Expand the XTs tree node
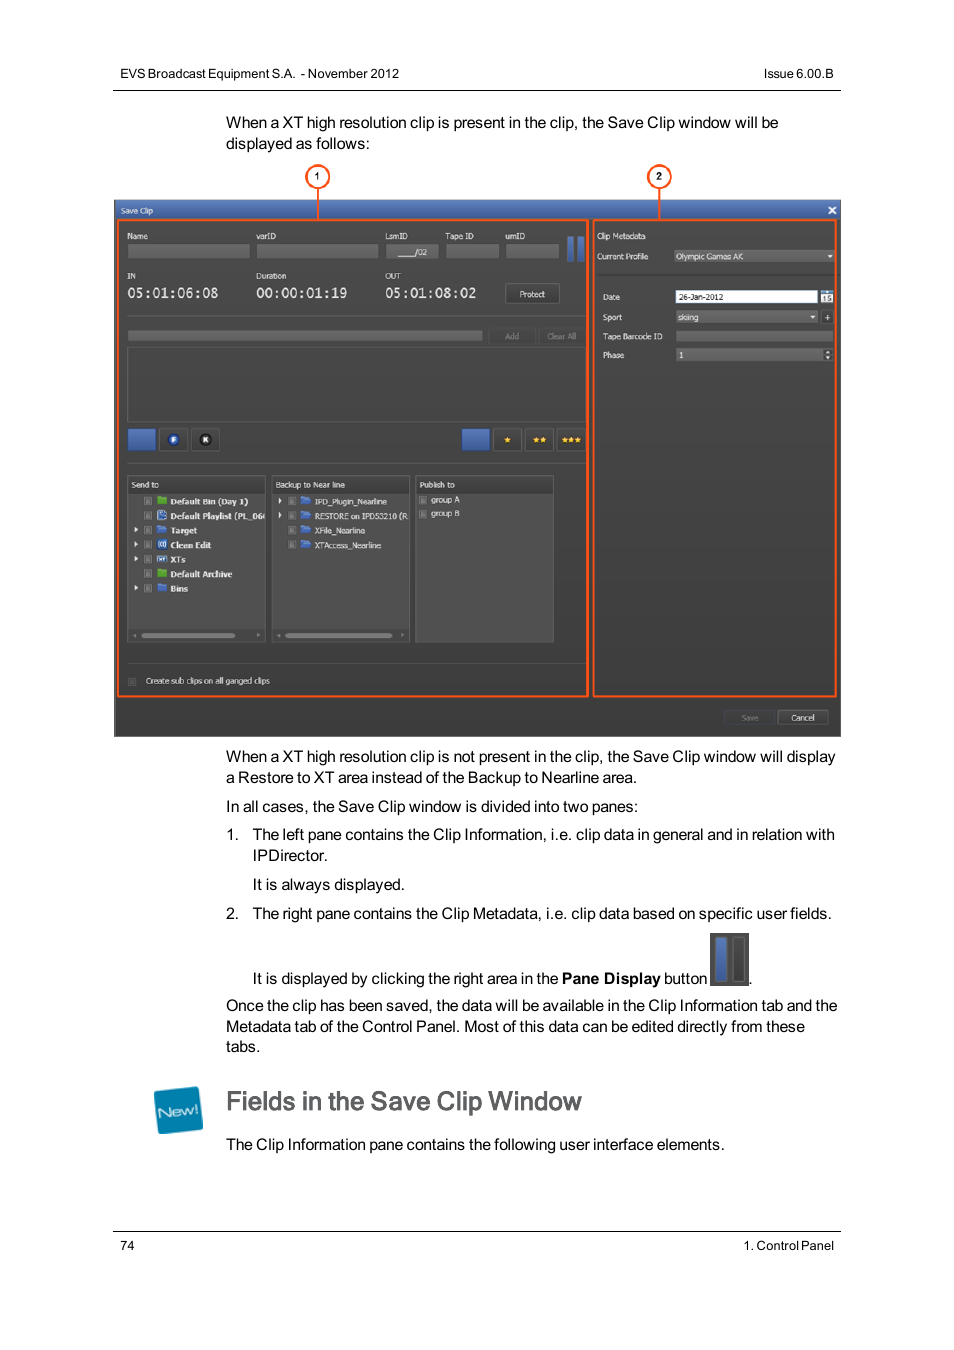The height and width of the screenshot is (1350, 954). (136, 559)
